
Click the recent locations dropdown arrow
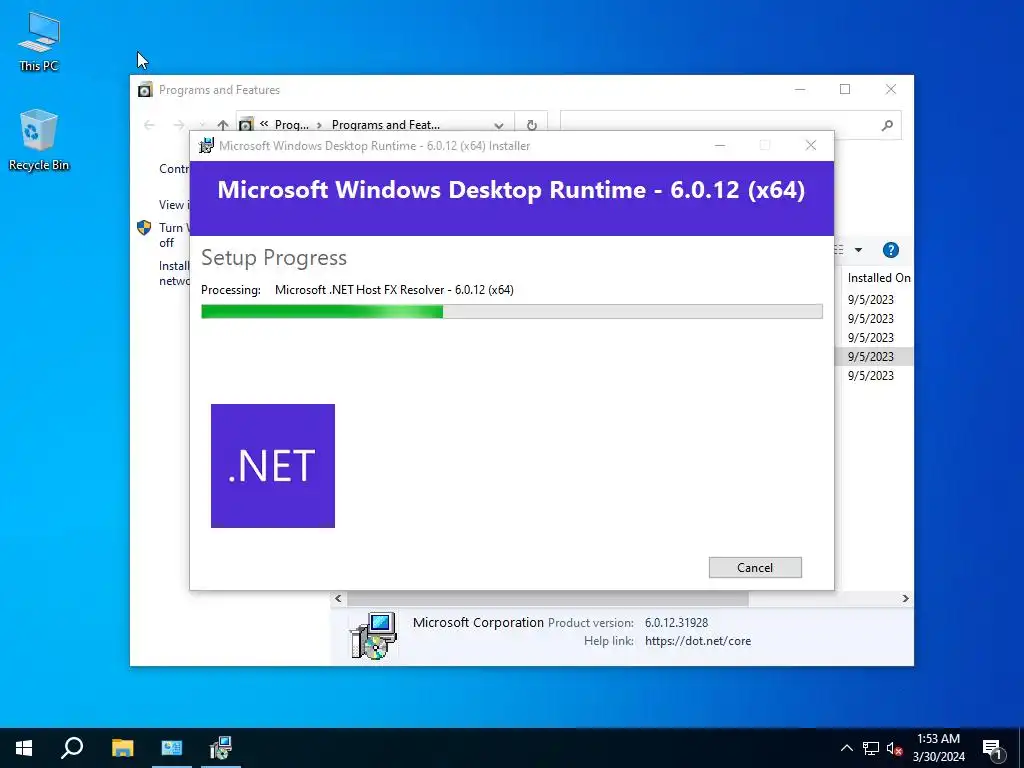(x=202, y=125)
